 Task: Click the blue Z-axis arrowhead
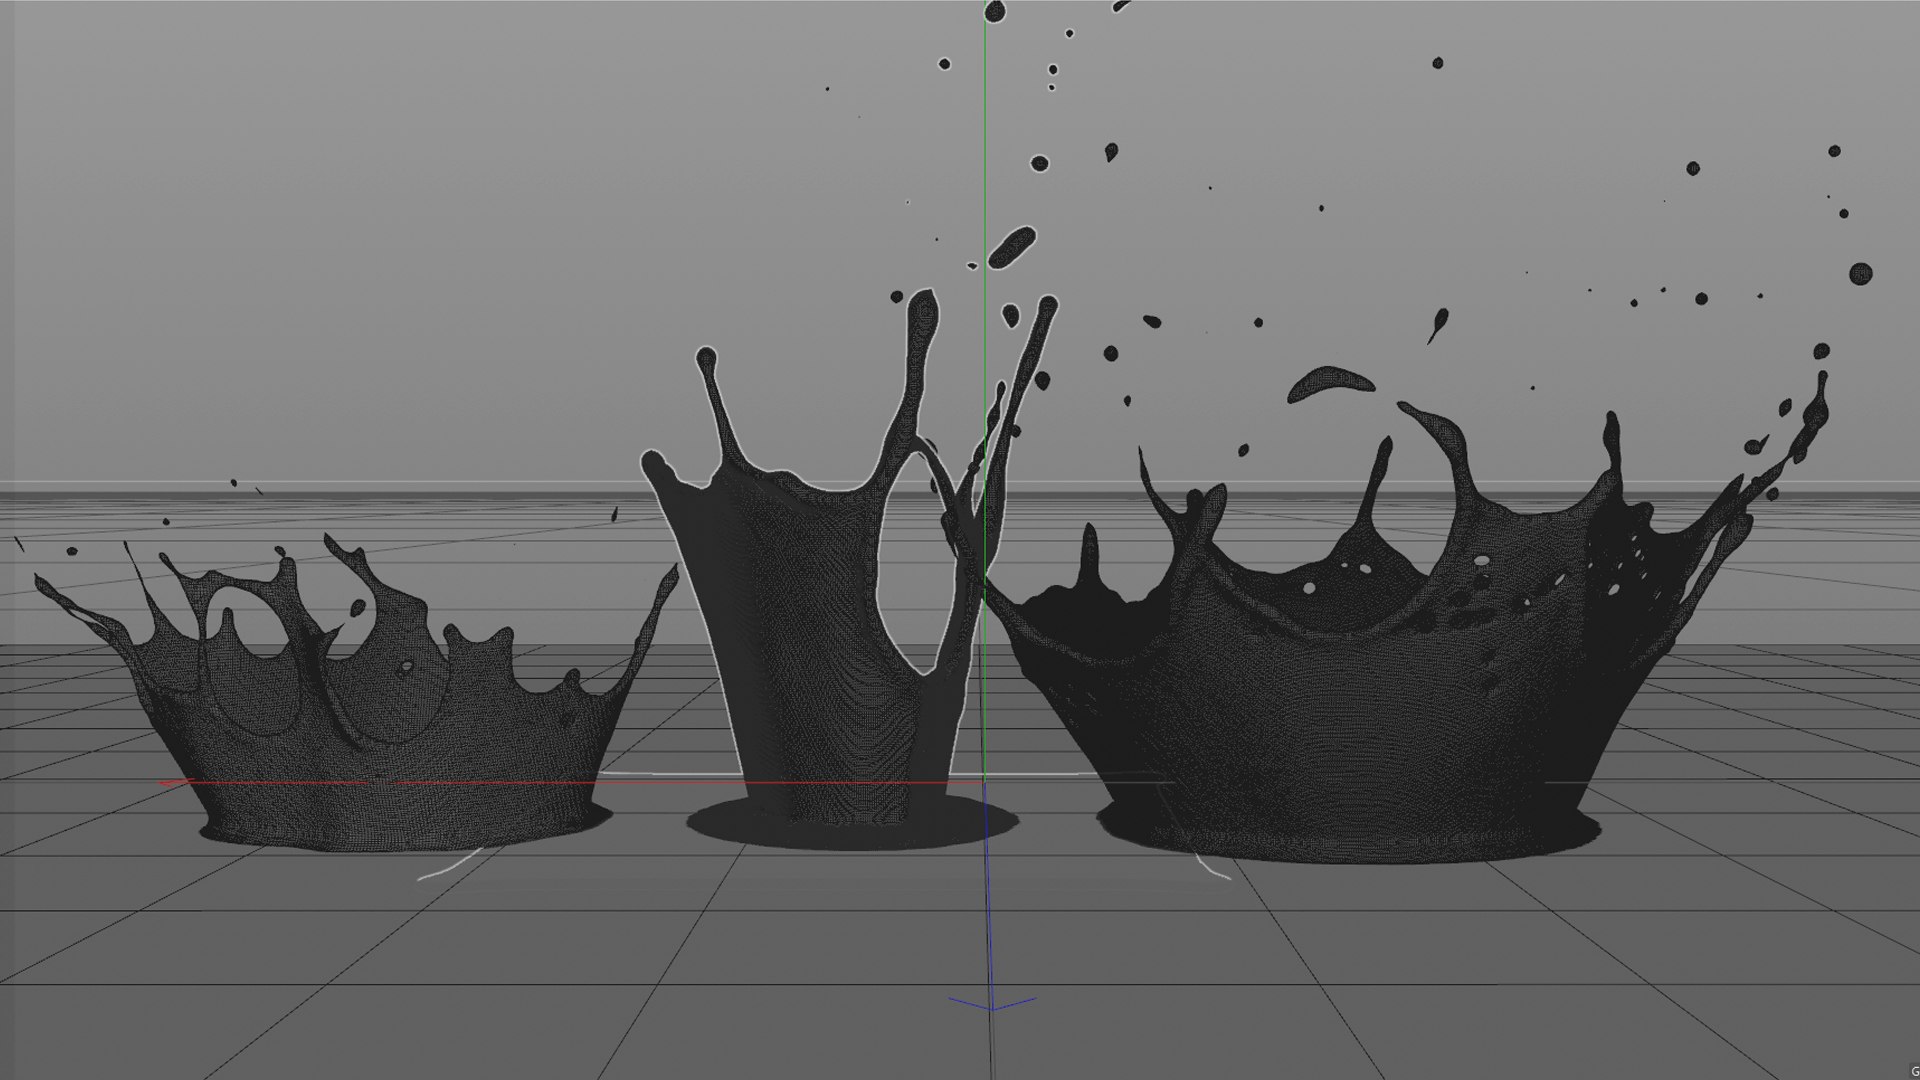point(991,1003)
